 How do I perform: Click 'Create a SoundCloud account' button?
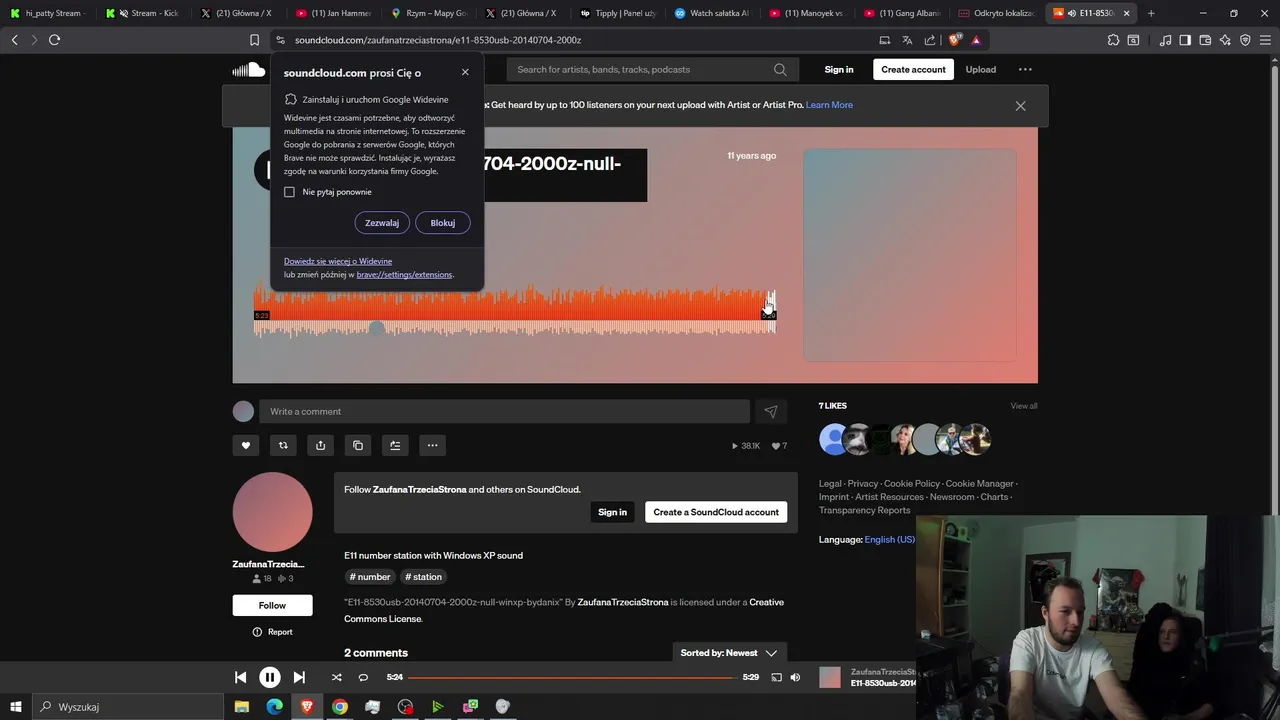click(716, 512)
